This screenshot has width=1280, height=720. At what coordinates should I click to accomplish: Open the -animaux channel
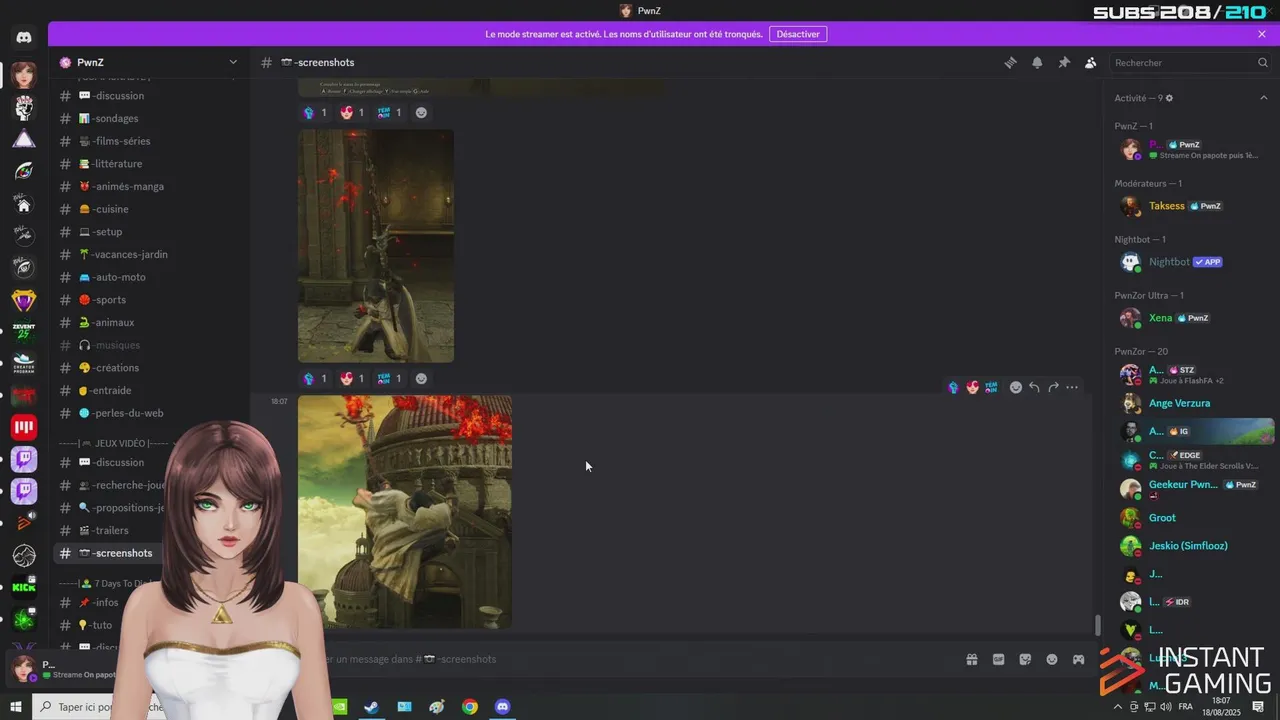tap(148, 322)
